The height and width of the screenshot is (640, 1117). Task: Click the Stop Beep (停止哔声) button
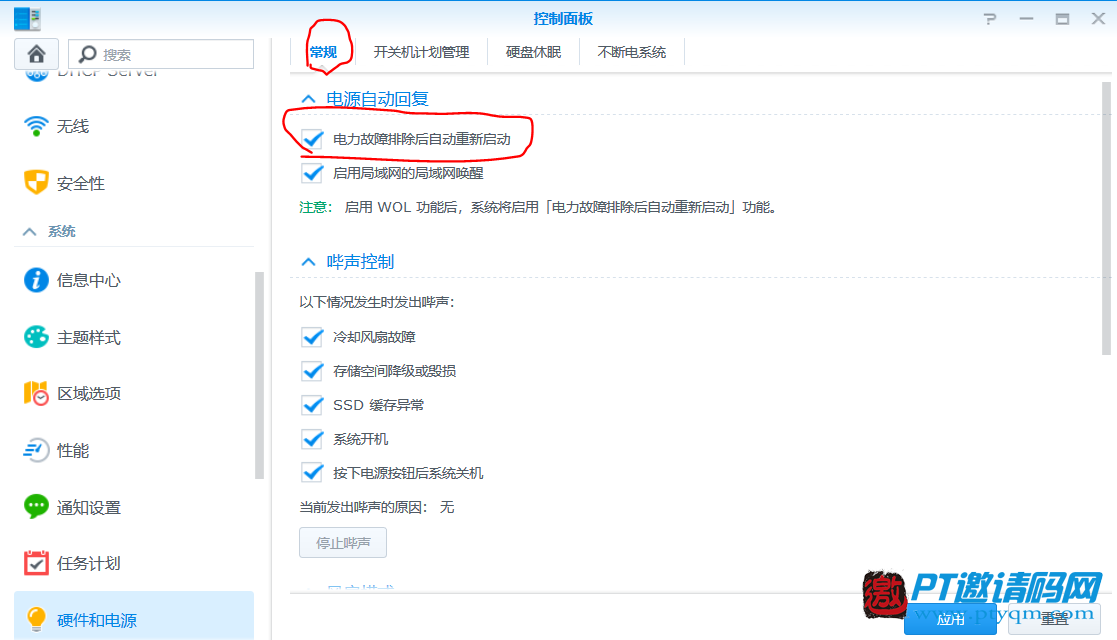(x=343, y=542)
